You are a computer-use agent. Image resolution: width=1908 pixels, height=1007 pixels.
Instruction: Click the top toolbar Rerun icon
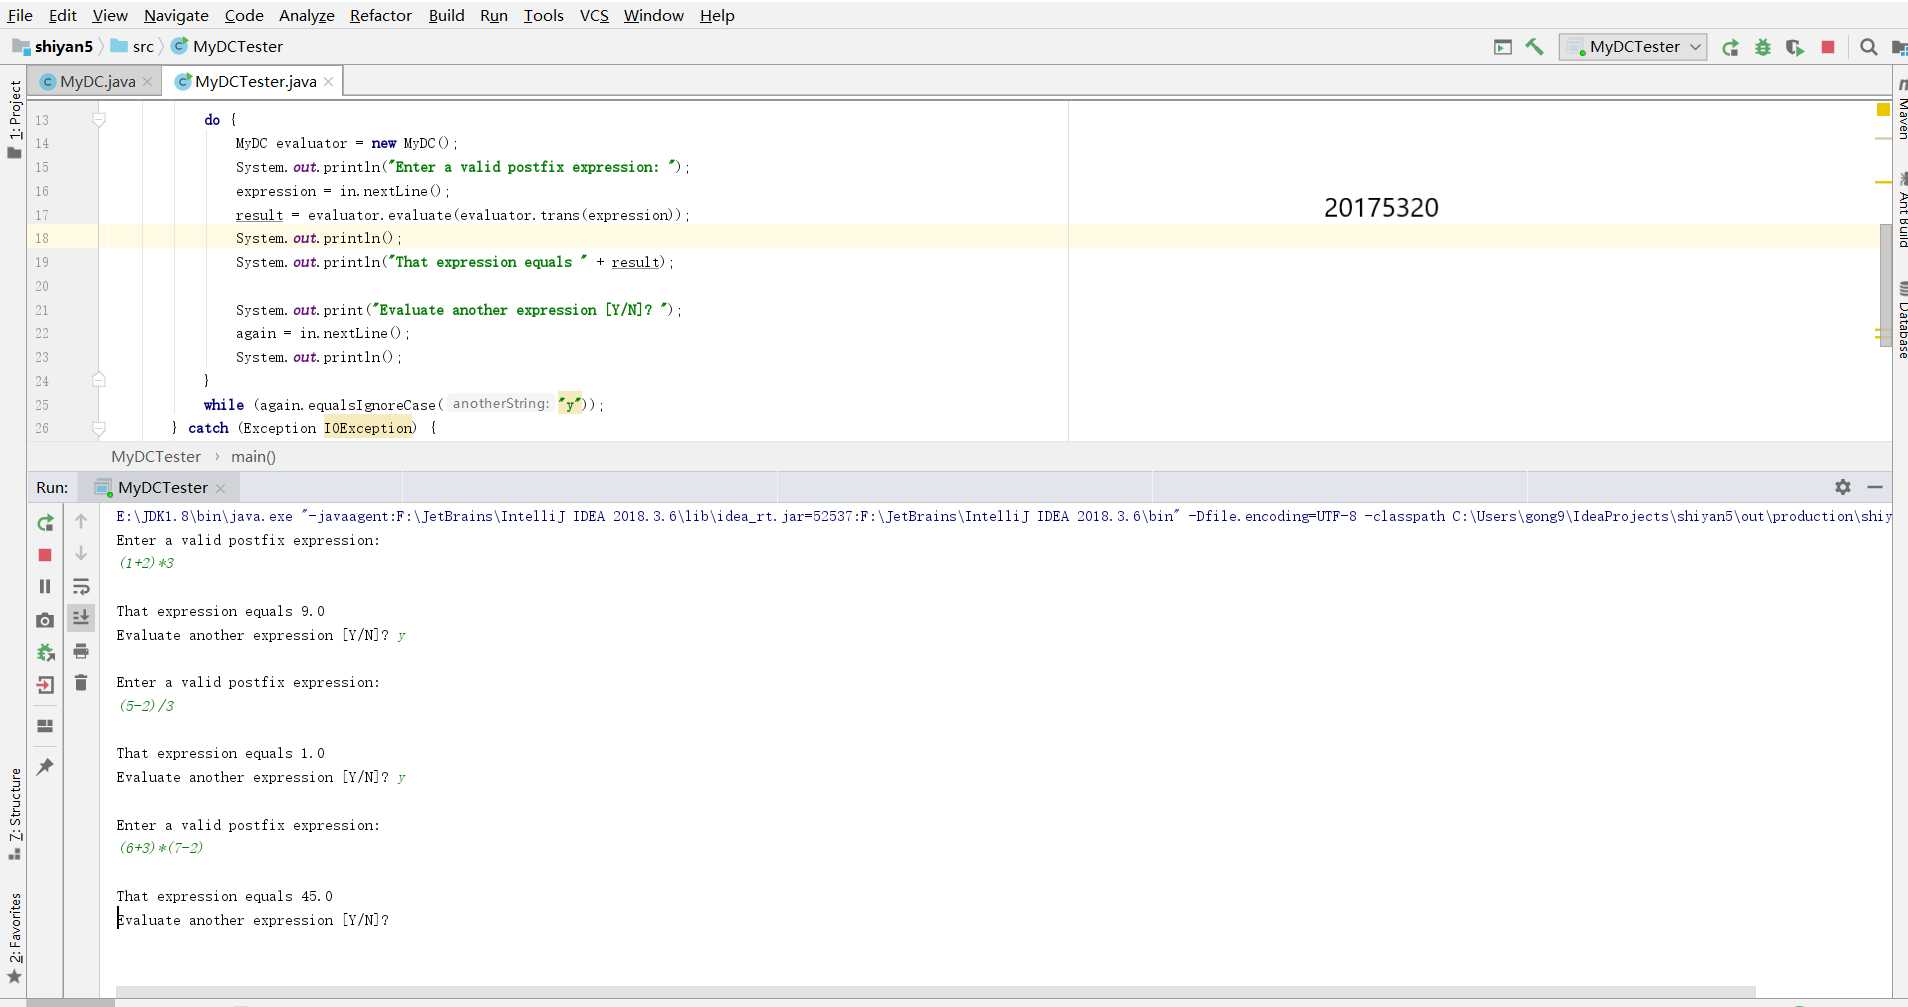[1730, 47]
